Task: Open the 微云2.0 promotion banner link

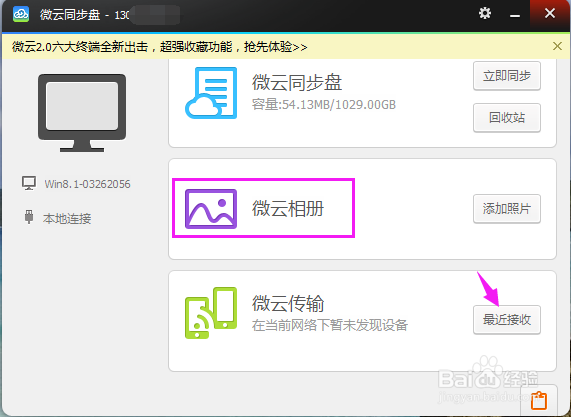Action: coord(160,47)
